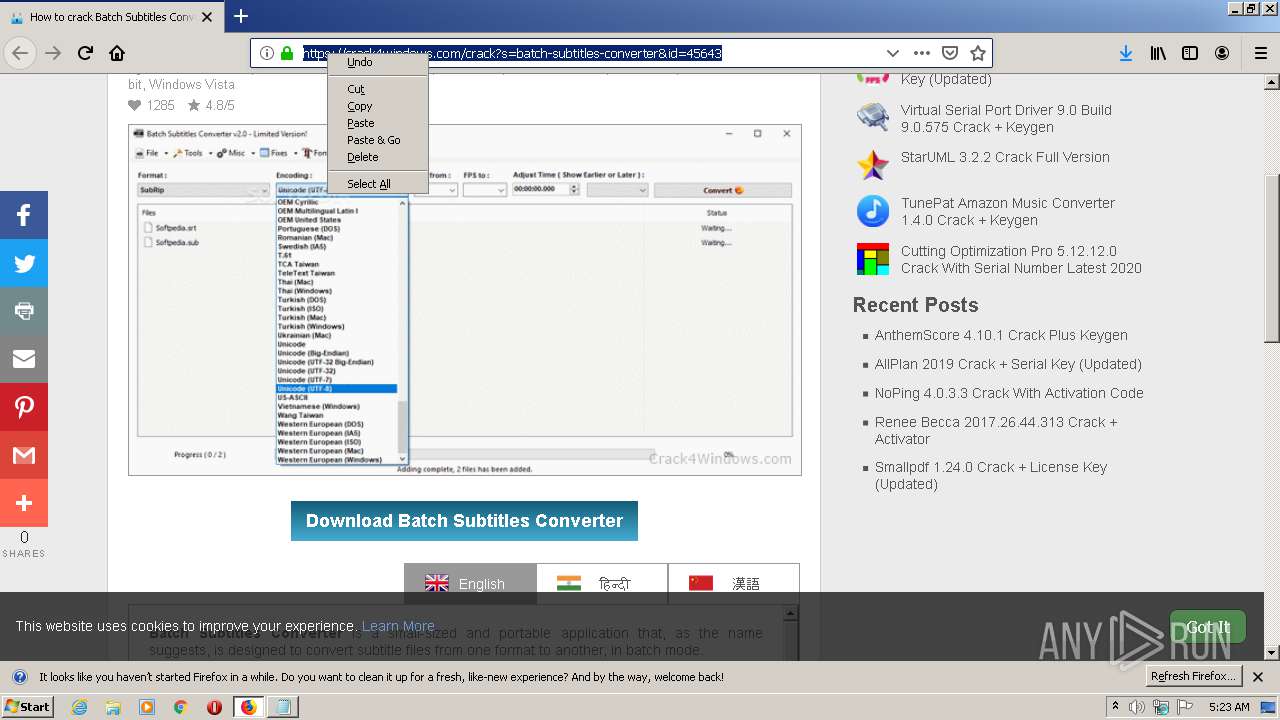Bookmark this page with the star
Screen dimensions: 1280x720
tap(978, 53)
